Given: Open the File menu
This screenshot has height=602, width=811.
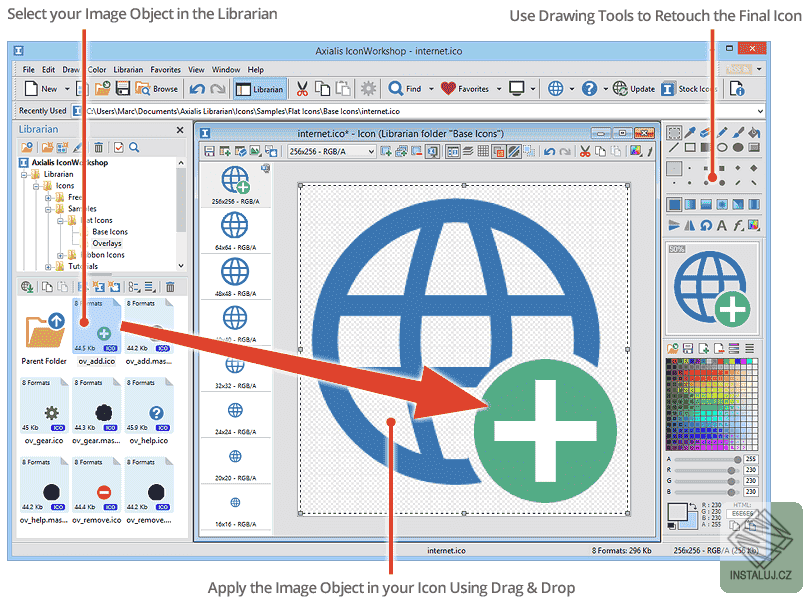Looking at the screenshot, I should pos(28,69).
